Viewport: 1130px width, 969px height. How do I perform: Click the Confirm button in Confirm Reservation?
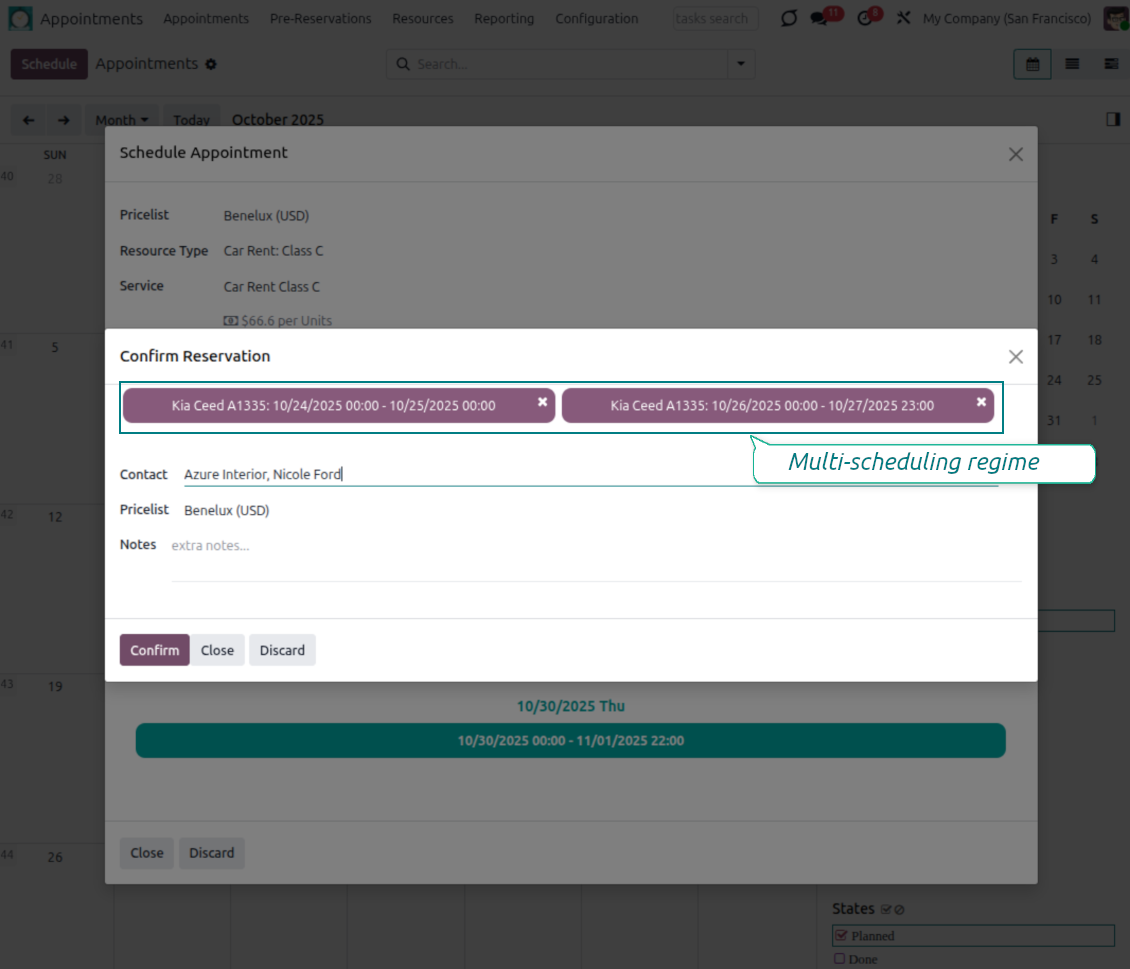pos(154,650)
